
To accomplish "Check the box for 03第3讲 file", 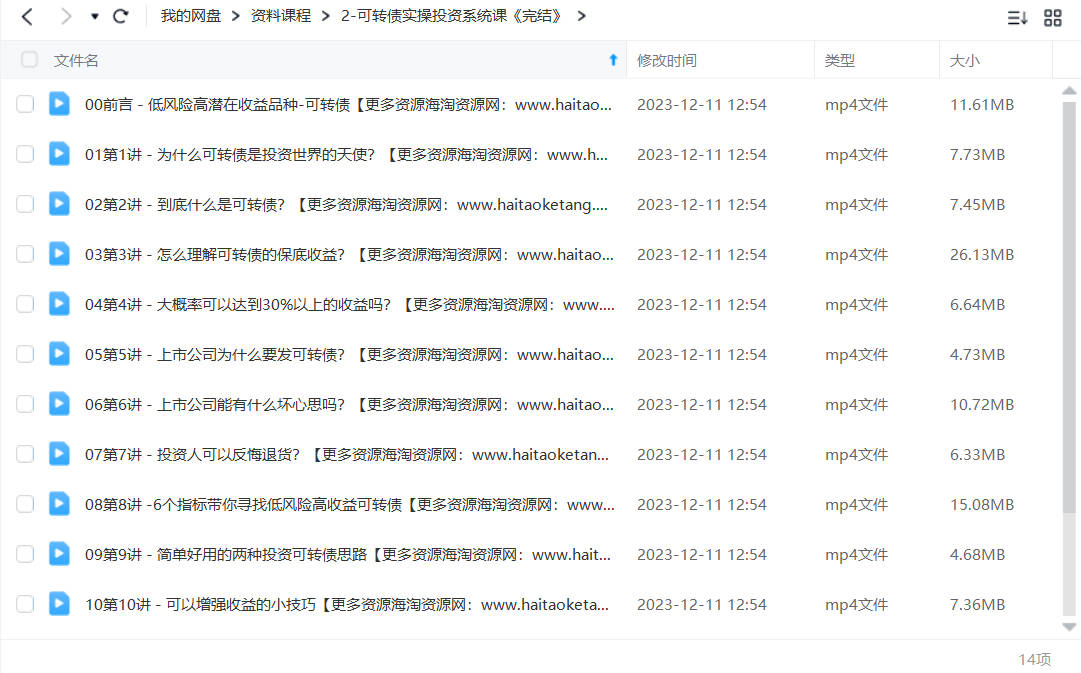I will (25, 254).
